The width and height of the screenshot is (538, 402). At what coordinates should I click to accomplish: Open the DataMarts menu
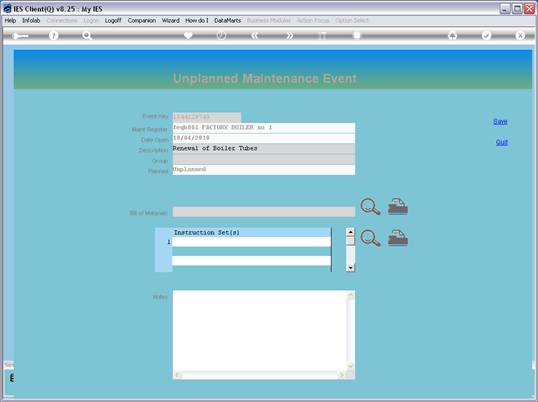coord(227,21)
